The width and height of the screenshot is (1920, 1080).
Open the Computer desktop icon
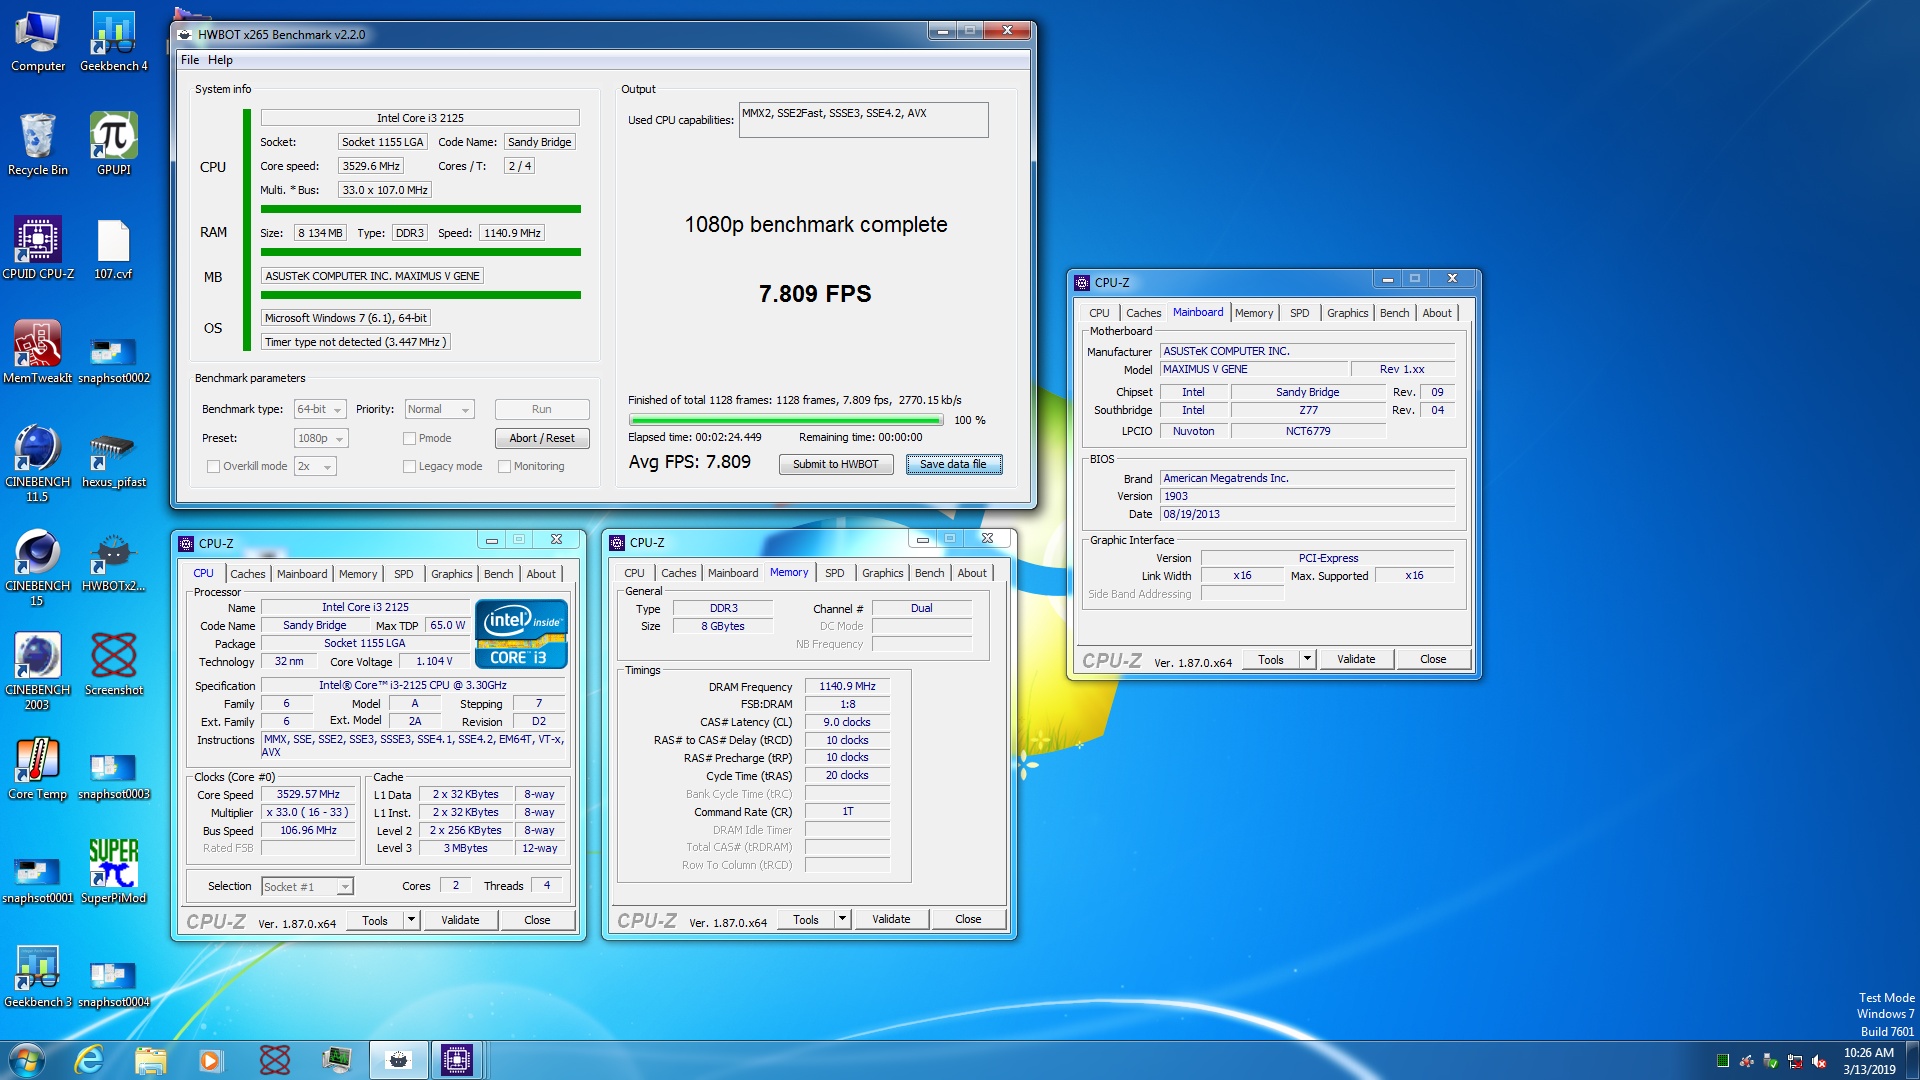coord(38,42)
